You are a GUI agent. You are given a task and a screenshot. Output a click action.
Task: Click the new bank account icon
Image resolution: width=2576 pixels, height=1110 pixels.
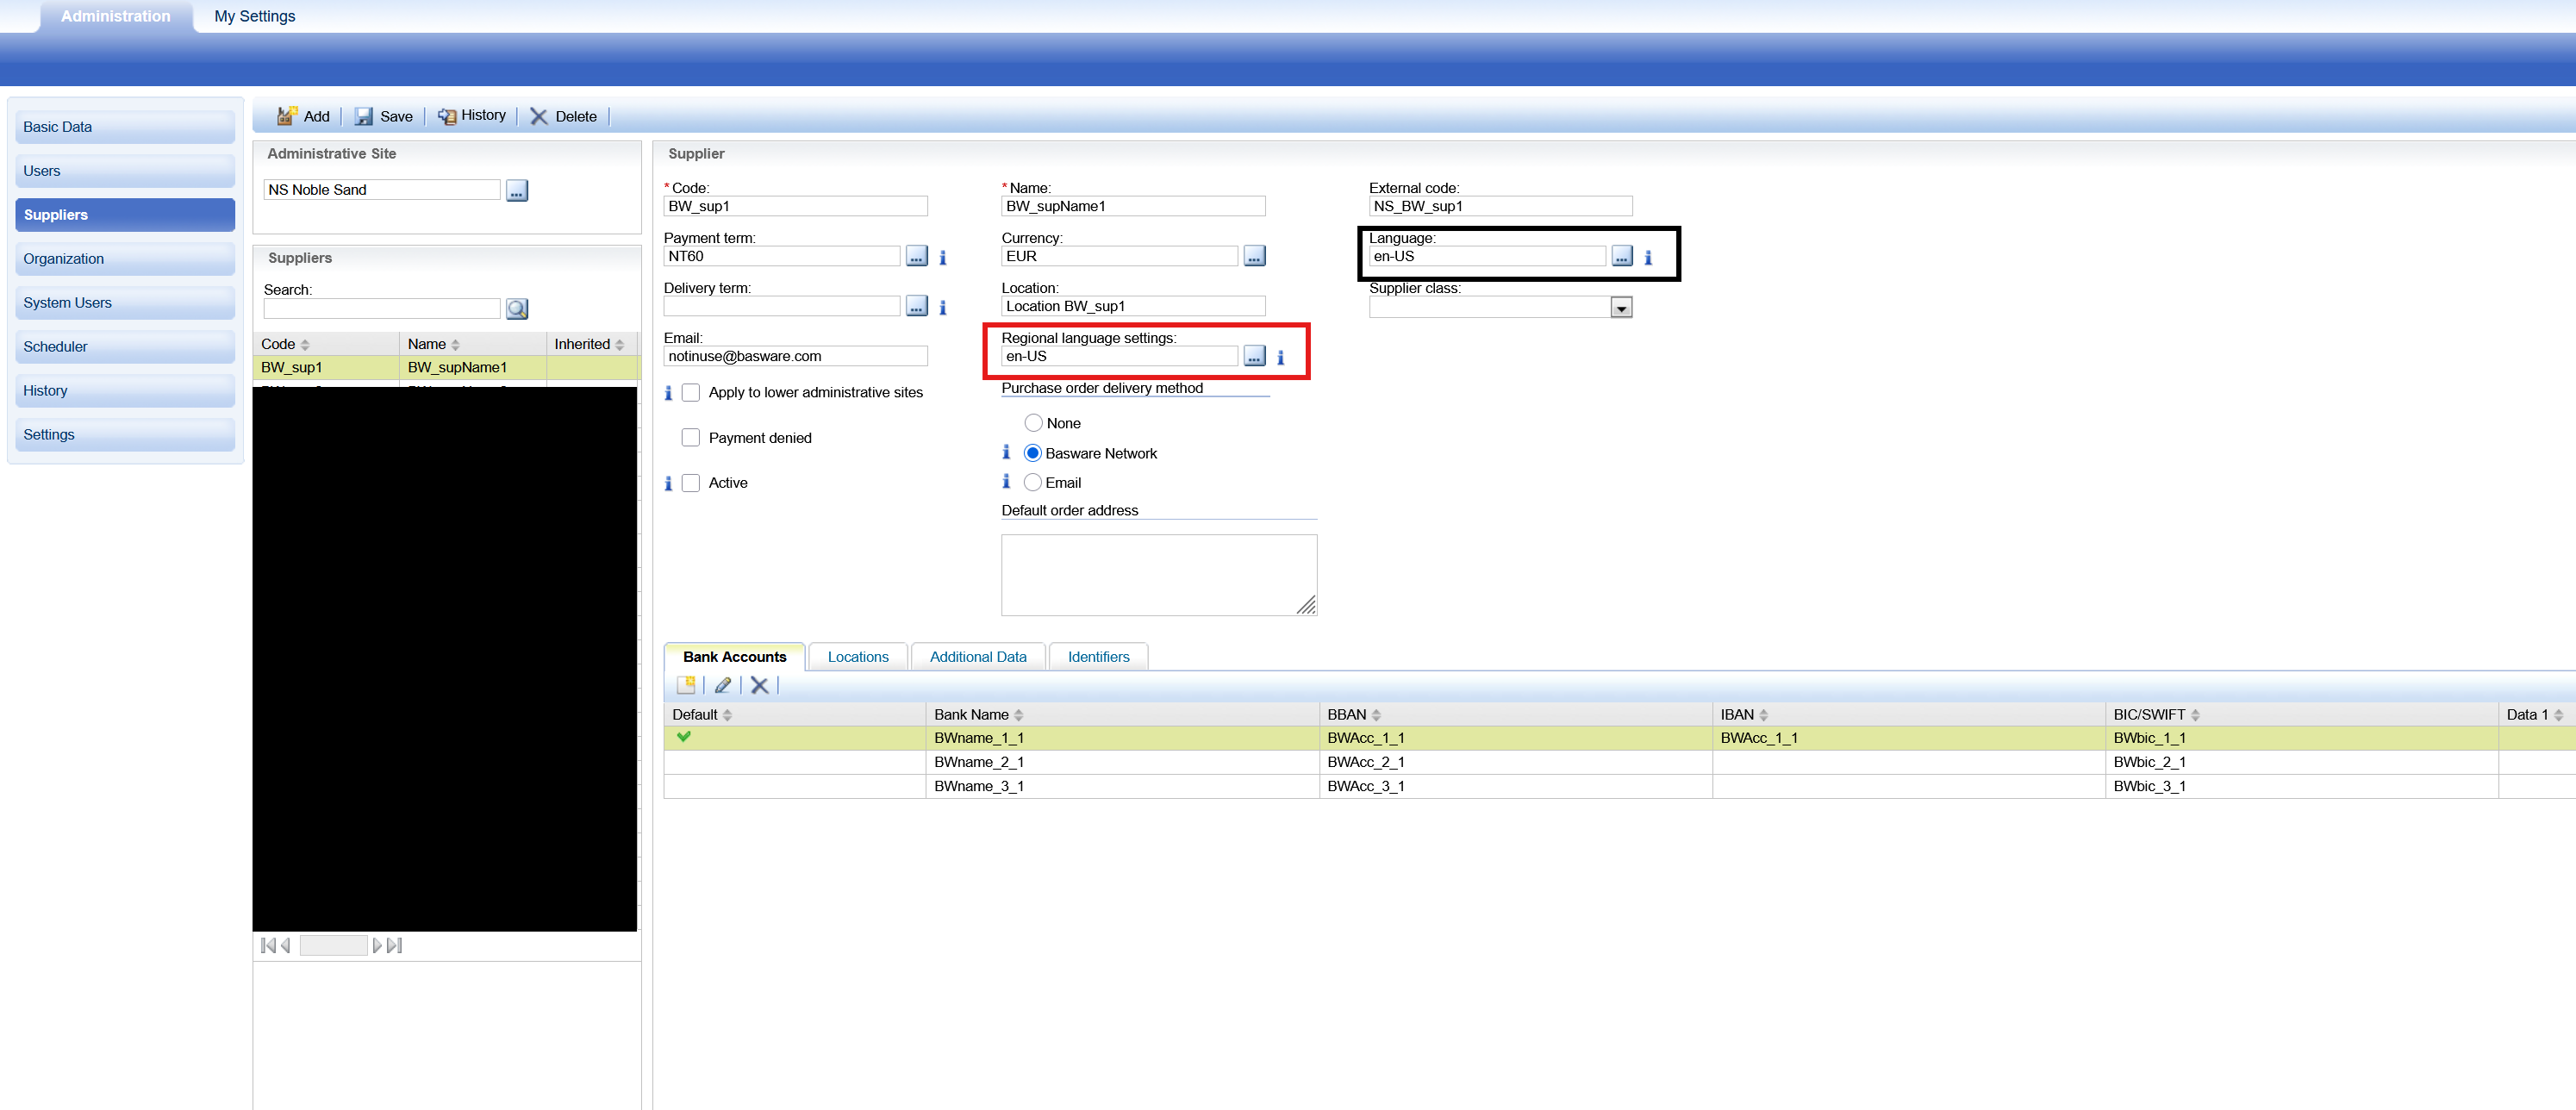(x=686, y=685)
